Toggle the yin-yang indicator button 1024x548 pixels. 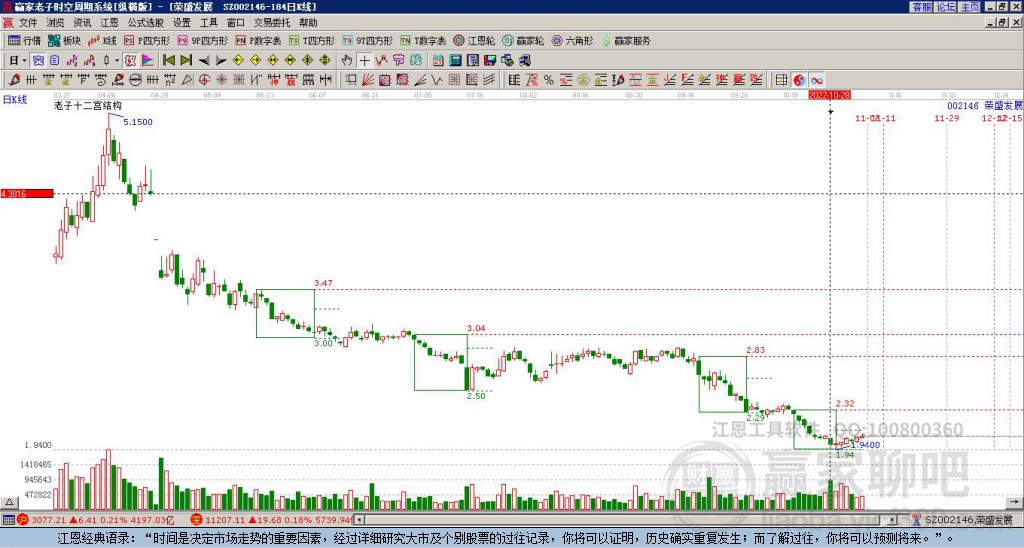tap(799, 80)
